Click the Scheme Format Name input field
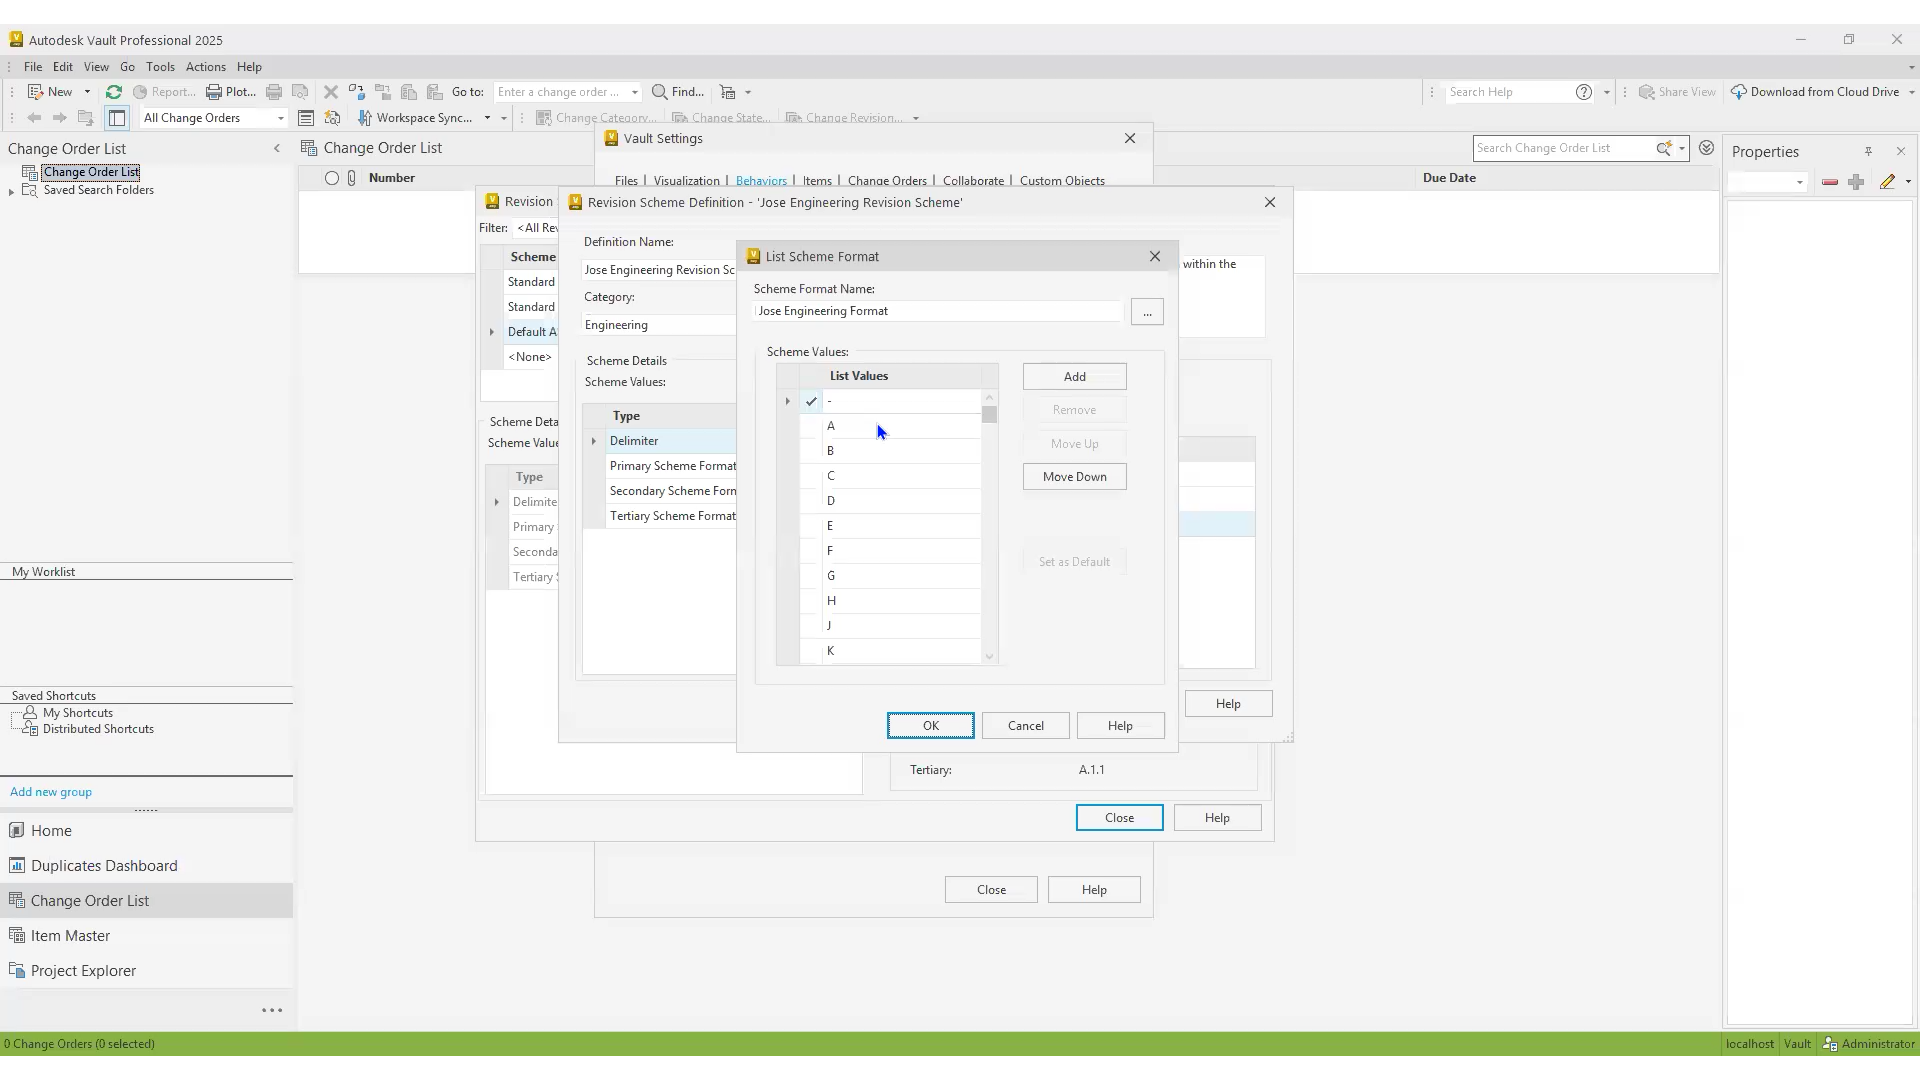This screenshot has width=1920, height=1080. [939, 311]
